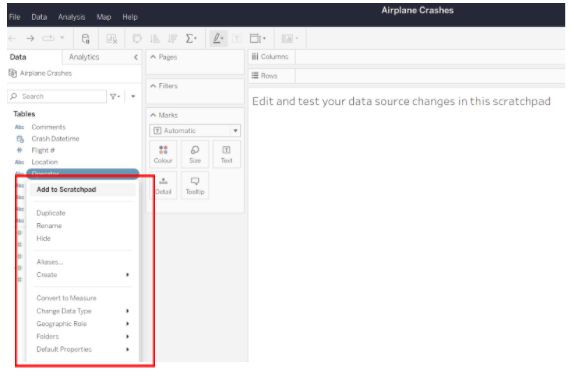This screenshot has width=573, height=389.
Task: Expand the Geographic Role submenu
Action: pos(83,324)
